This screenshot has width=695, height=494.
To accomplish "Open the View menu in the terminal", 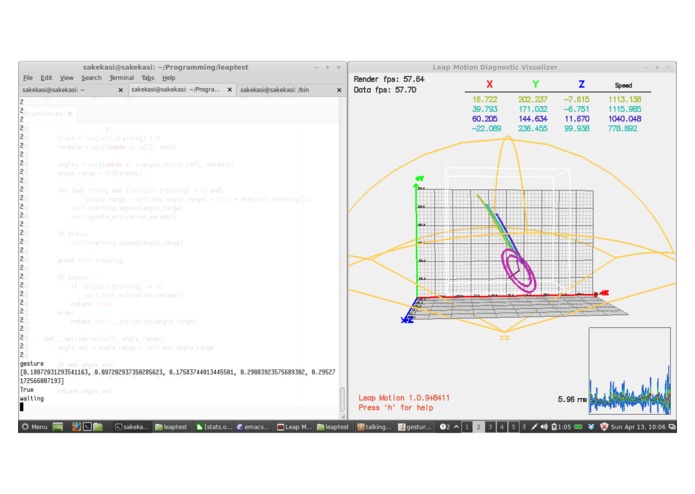I will point(66,78).
